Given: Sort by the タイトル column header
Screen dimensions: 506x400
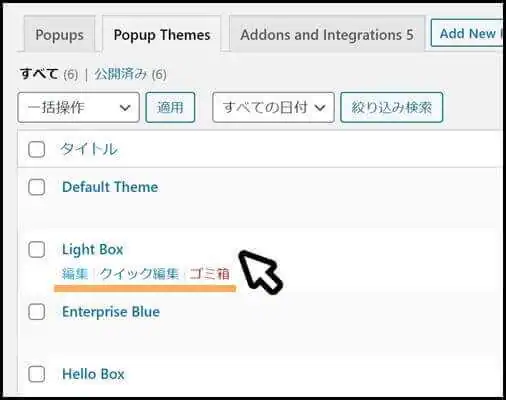Looking at the screenshot, I should pos(89,149).
